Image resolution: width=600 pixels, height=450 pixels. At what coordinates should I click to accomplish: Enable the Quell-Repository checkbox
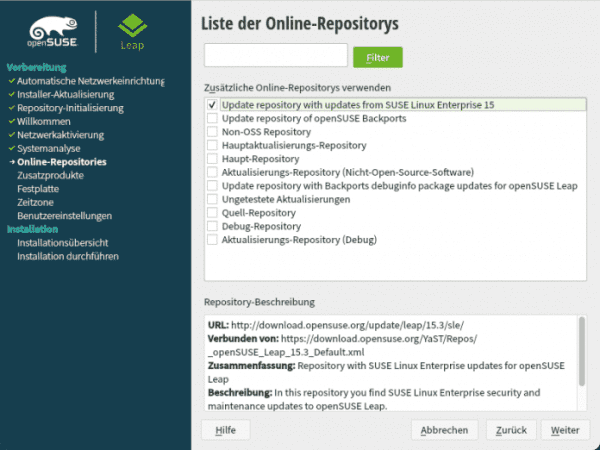point(212,213)
